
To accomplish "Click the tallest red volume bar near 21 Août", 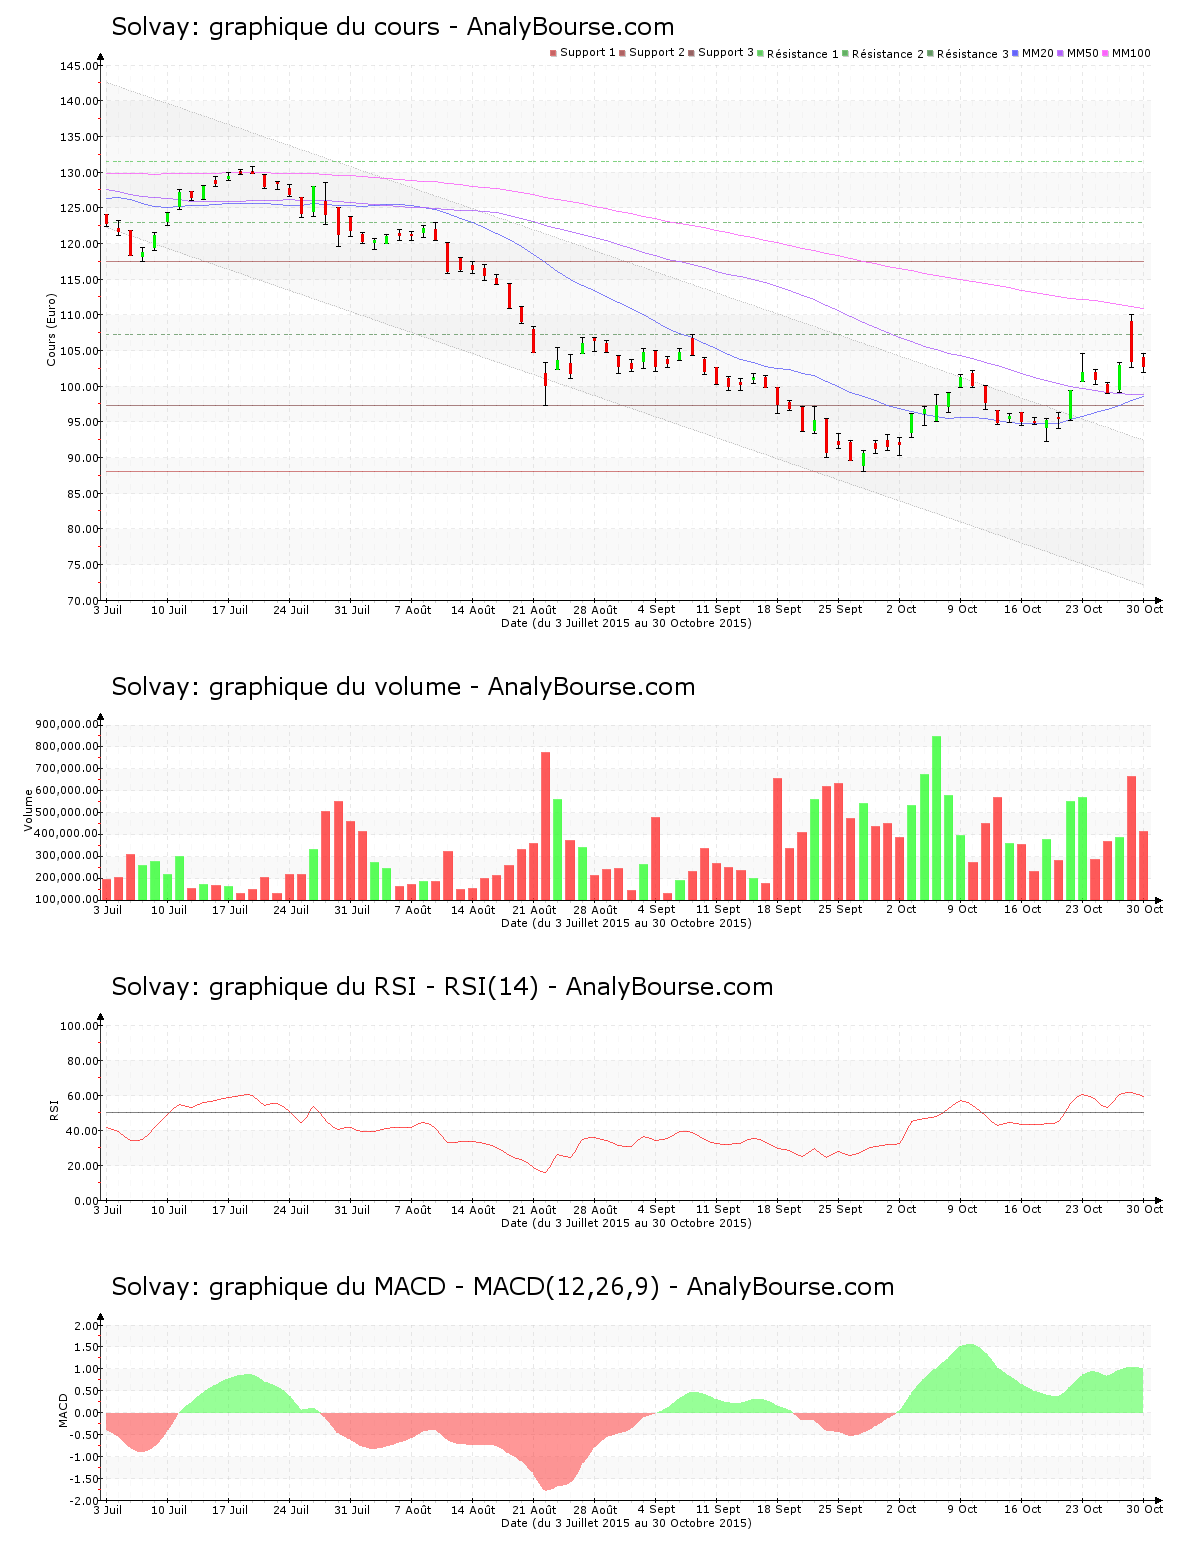I will pos(545,826).
